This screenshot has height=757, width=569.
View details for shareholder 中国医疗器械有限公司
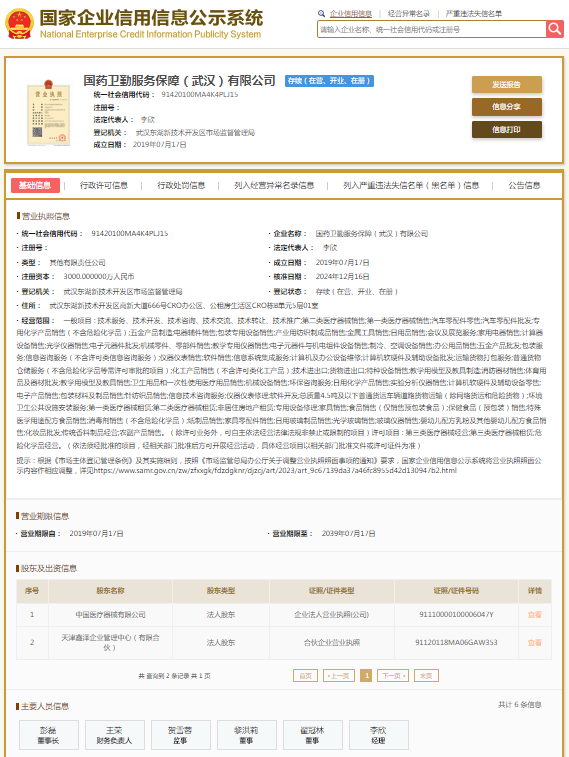(534, 615)
